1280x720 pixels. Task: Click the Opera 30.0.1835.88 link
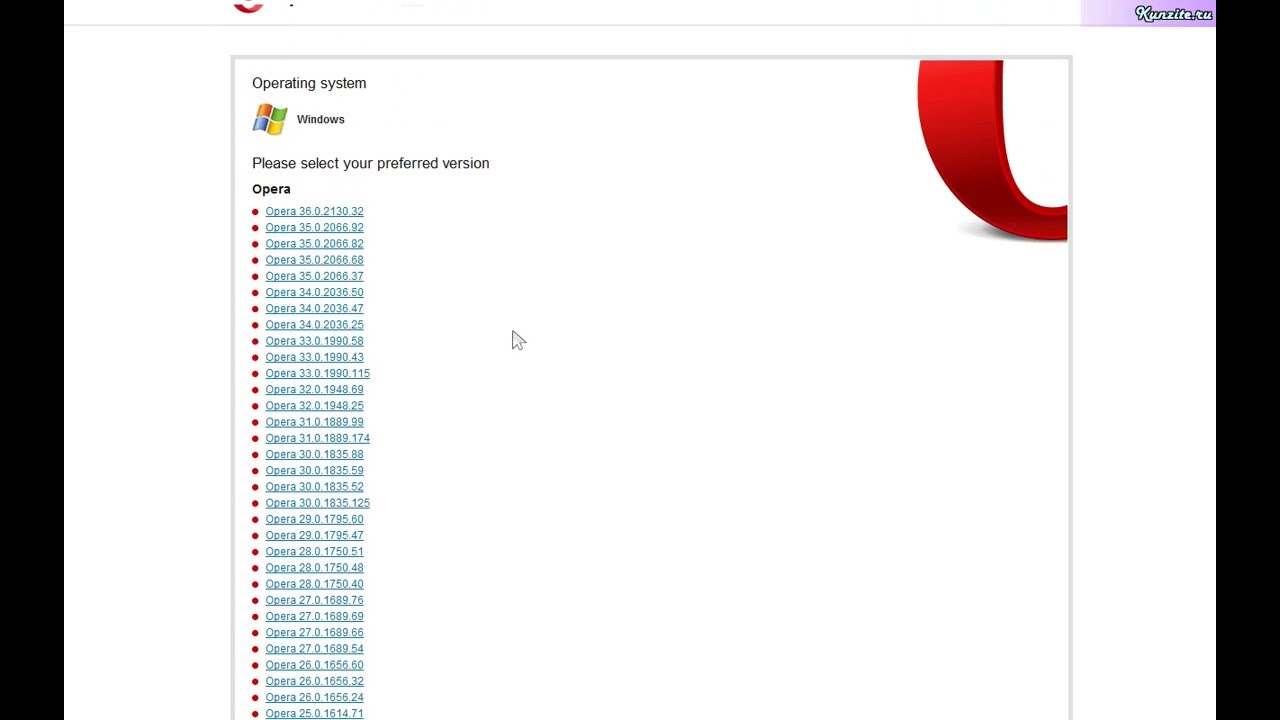[314, 454]
